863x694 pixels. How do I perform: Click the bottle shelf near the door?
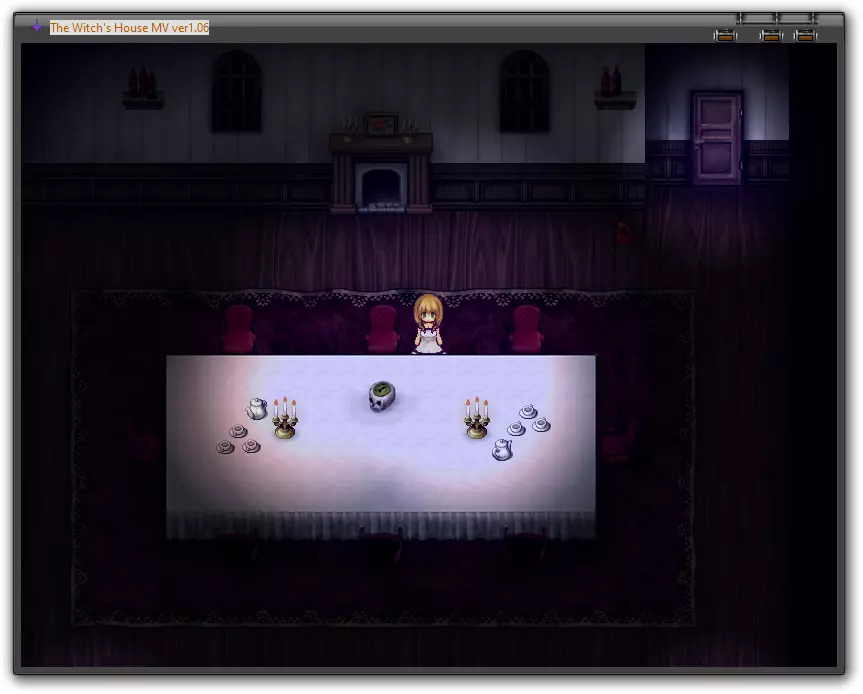615,88
